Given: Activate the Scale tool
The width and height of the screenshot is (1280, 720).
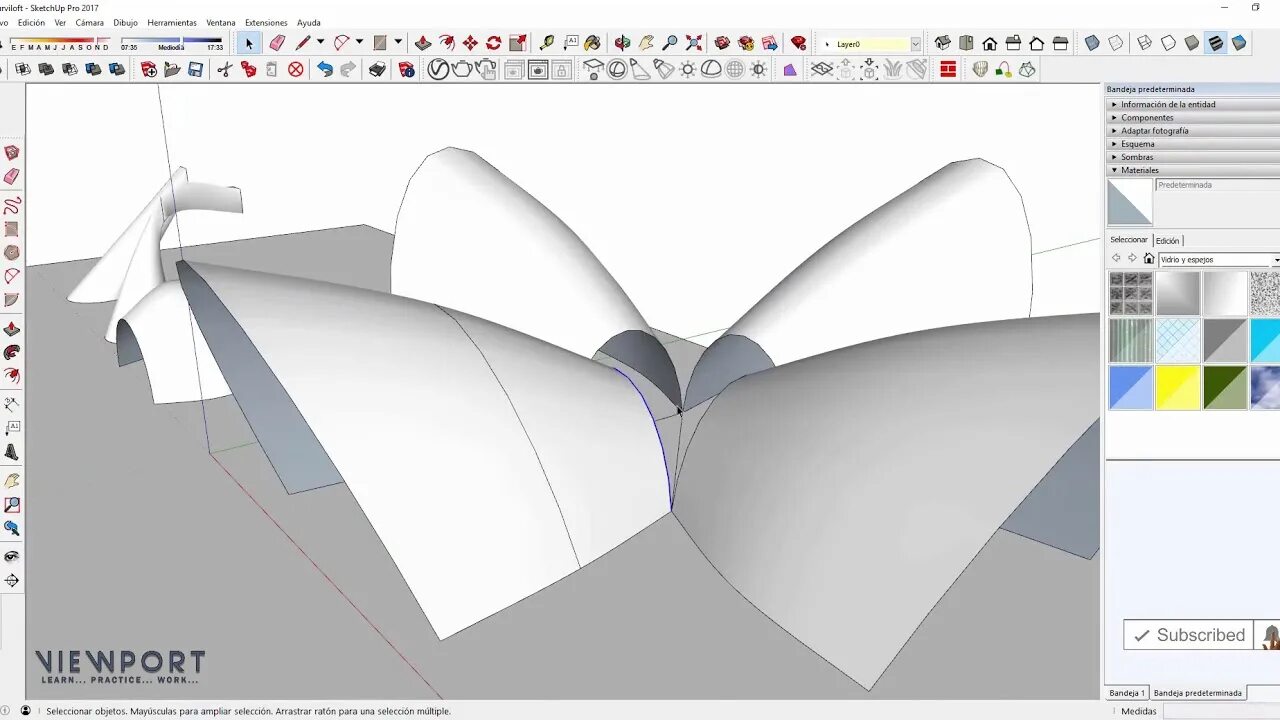Looking at the screenshot, I should (518, 43).
